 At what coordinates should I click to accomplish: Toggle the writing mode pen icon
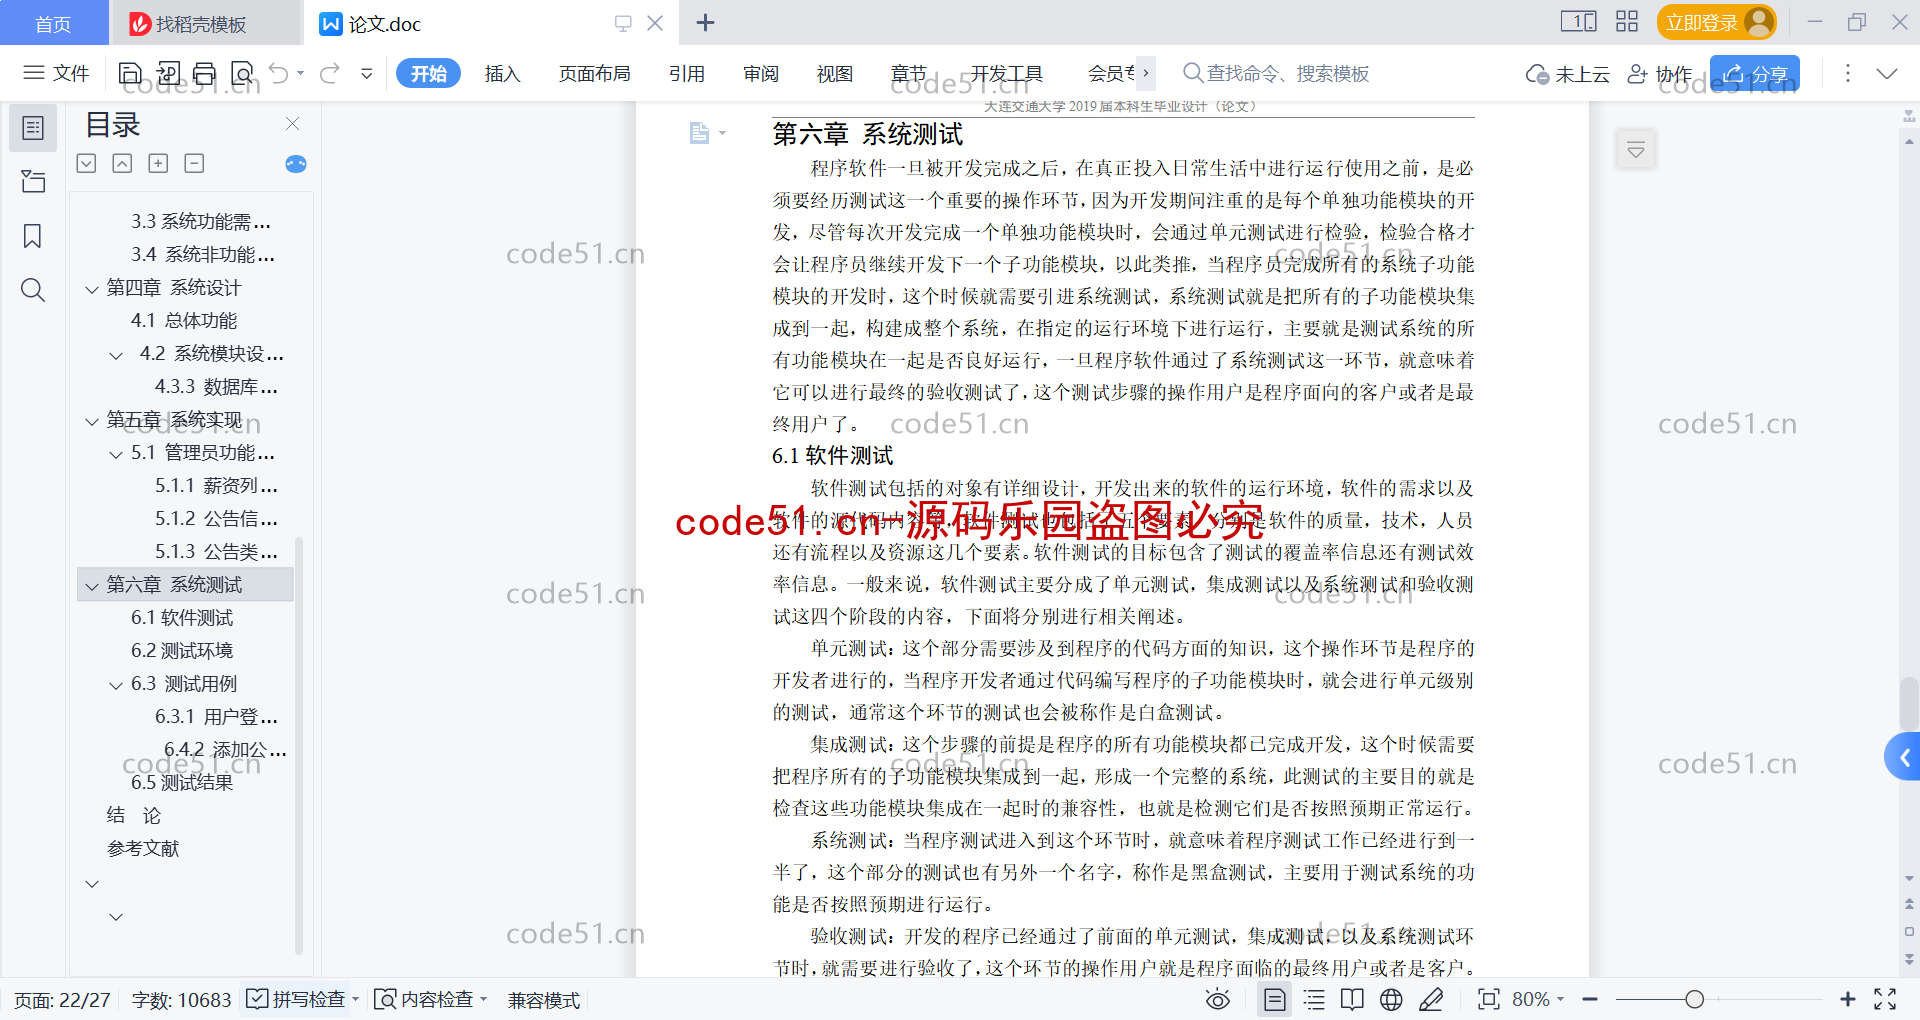(1431, 1000)
